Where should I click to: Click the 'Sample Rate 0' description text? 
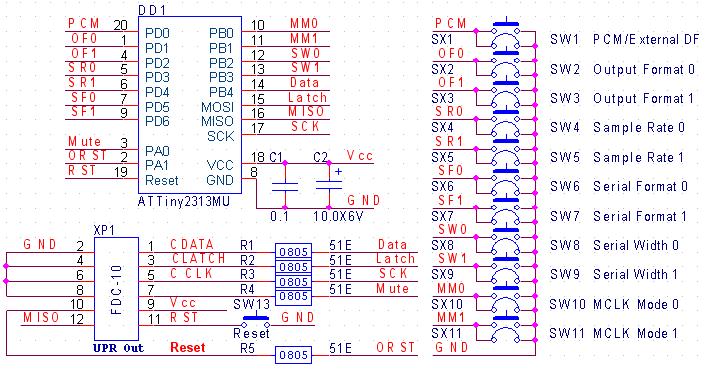click(639, 128)
